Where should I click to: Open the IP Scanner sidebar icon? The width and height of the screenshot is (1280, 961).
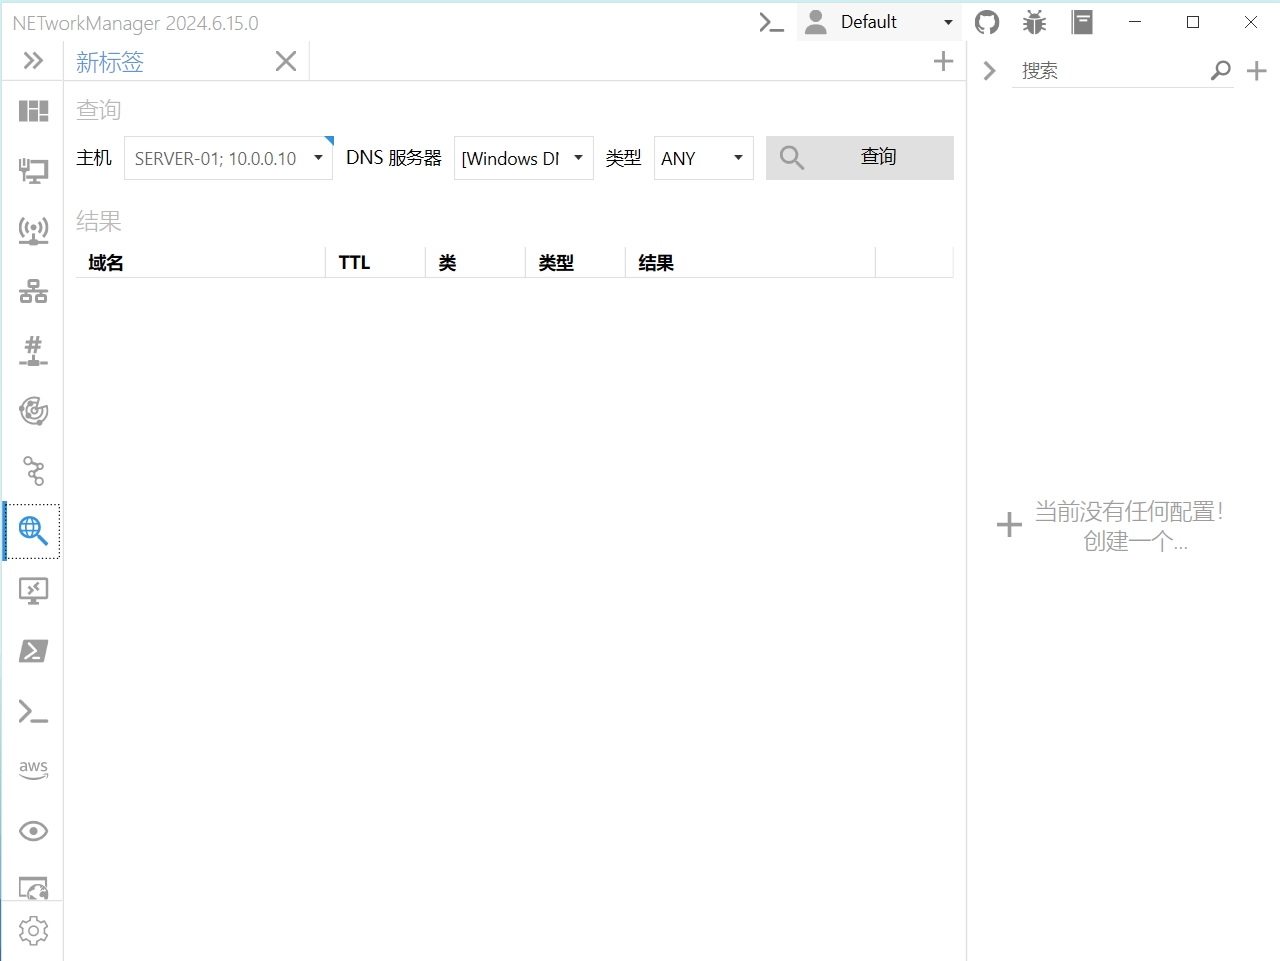click(33, 291)
